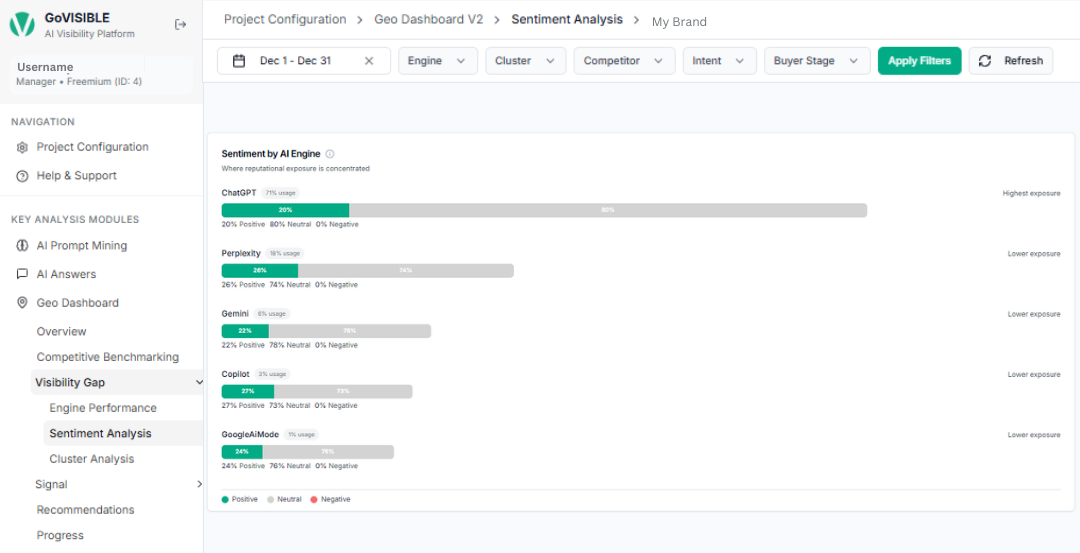This screenshot has width=1080, height=553.
Task: Click the Username profile card
Action: pyautogui.click(x=101, y=74)
